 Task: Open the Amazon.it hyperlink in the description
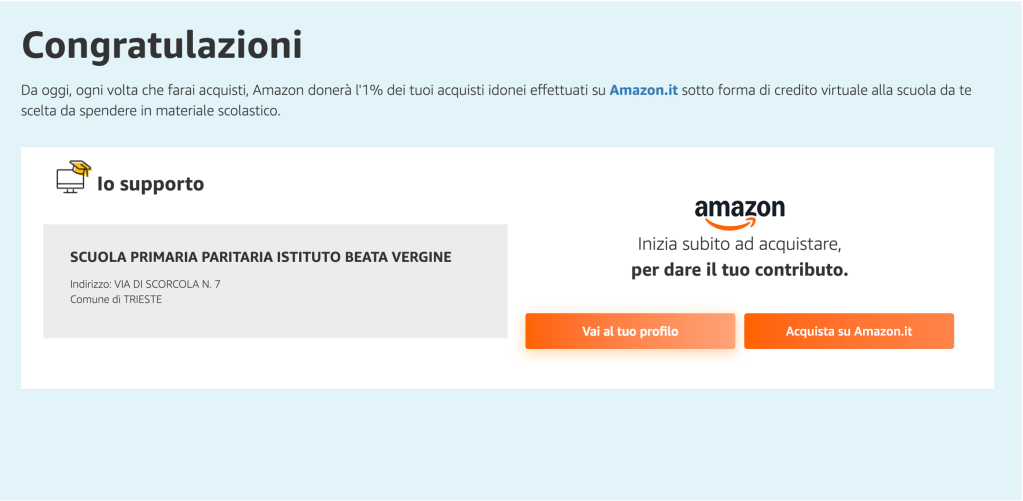(643, 90)
